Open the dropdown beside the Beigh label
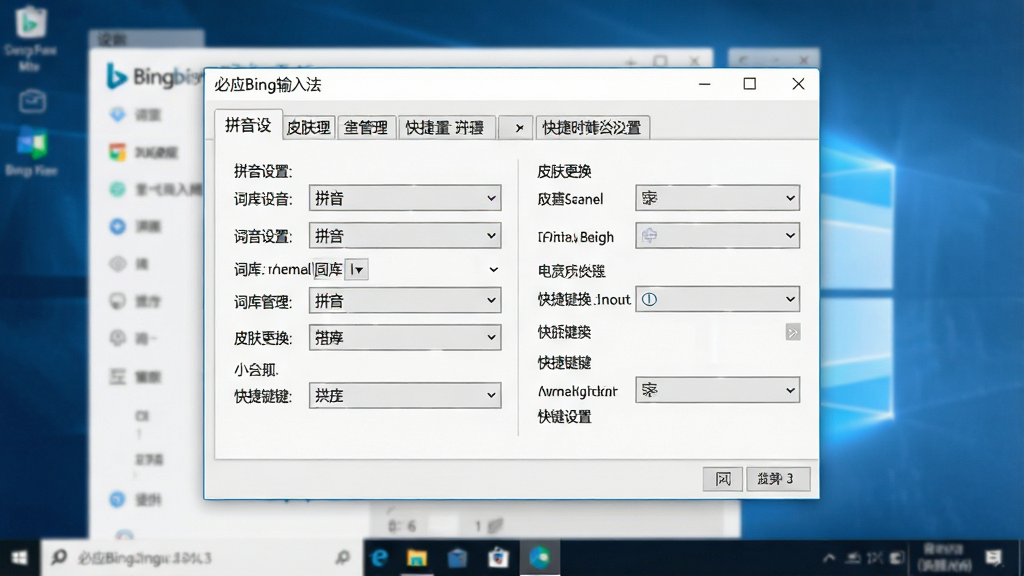The height and width of the screenshot is (576, 1024). (717, 235)
